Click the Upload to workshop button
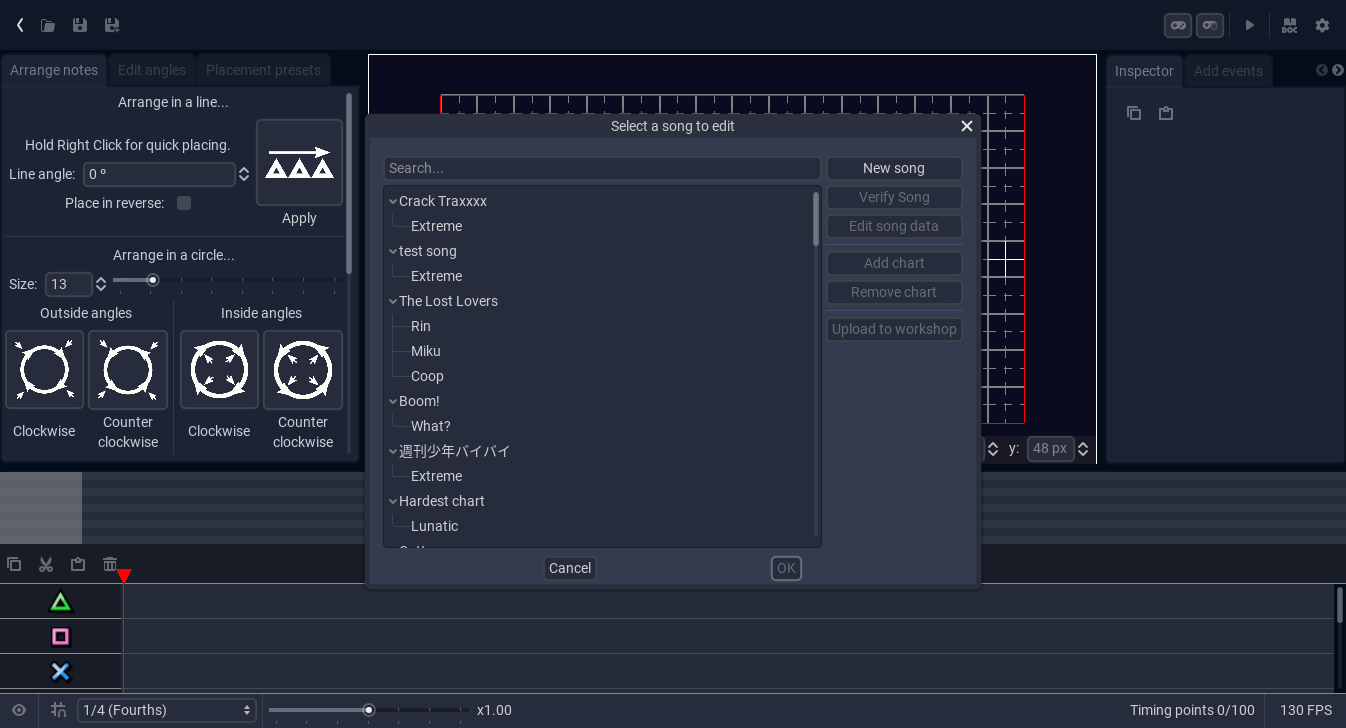This screenshot has height=728, width=1346. tap(894, 329)
